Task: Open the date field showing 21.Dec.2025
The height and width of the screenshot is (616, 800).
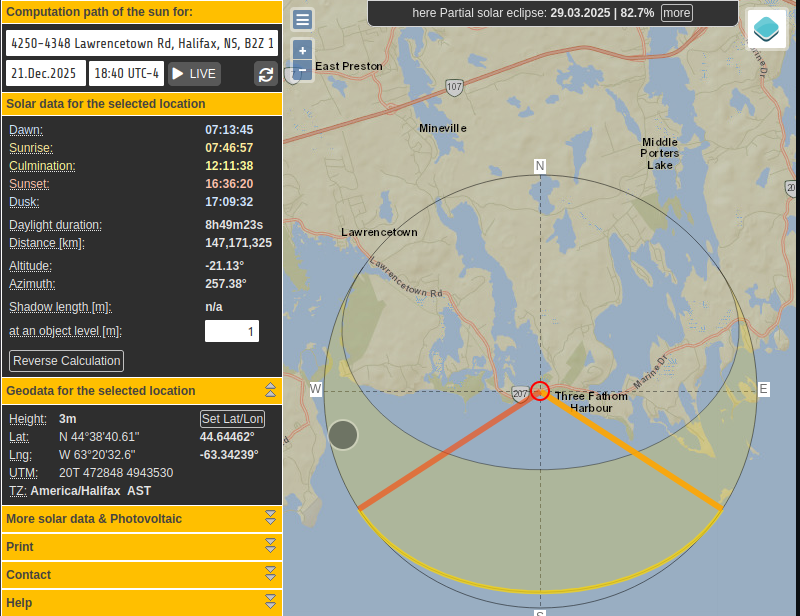Action: tap(45, 74)
